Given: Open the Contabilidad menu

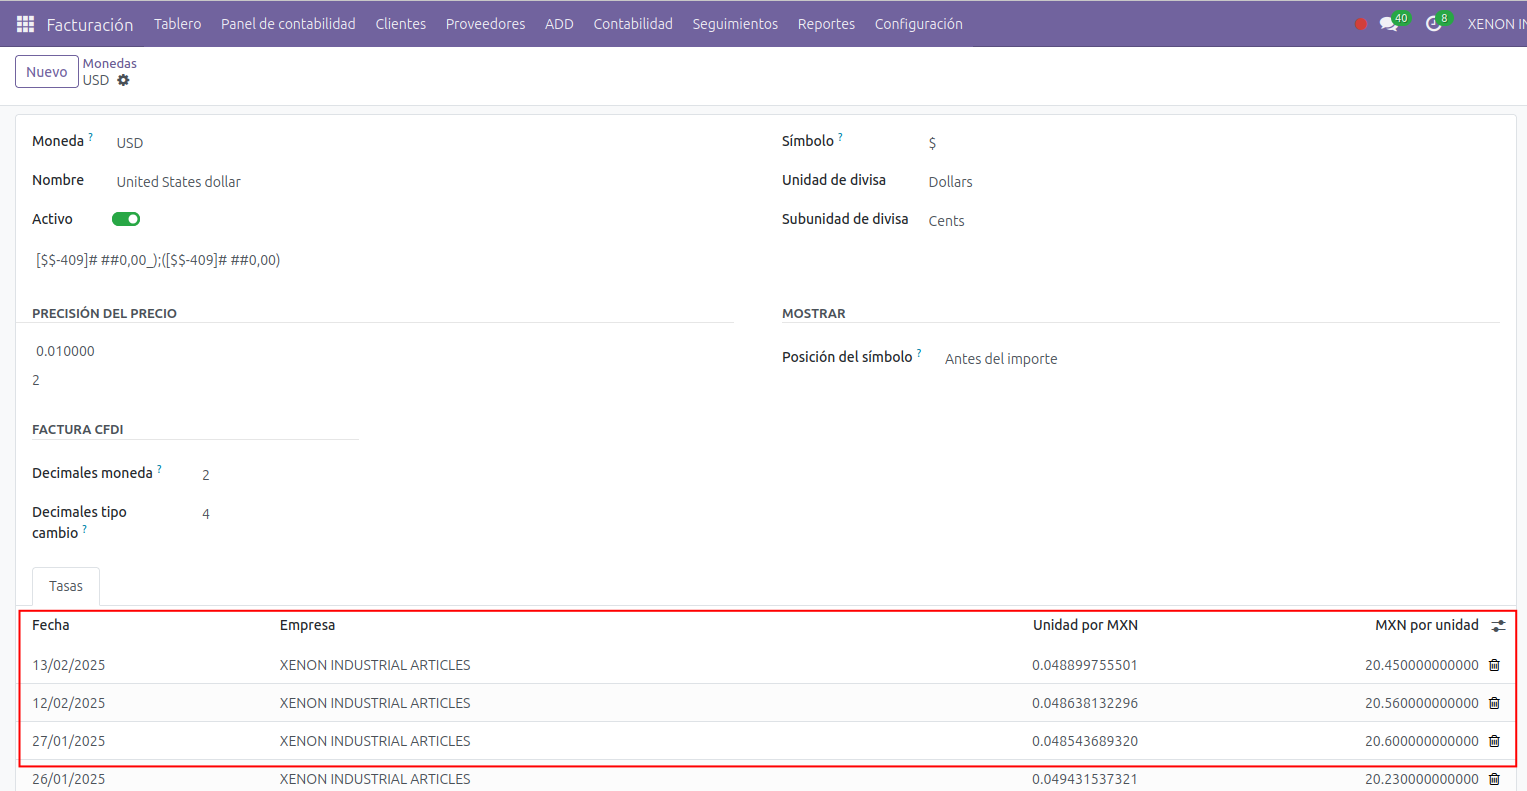Looking at the screenshot, I should [632, 24].
